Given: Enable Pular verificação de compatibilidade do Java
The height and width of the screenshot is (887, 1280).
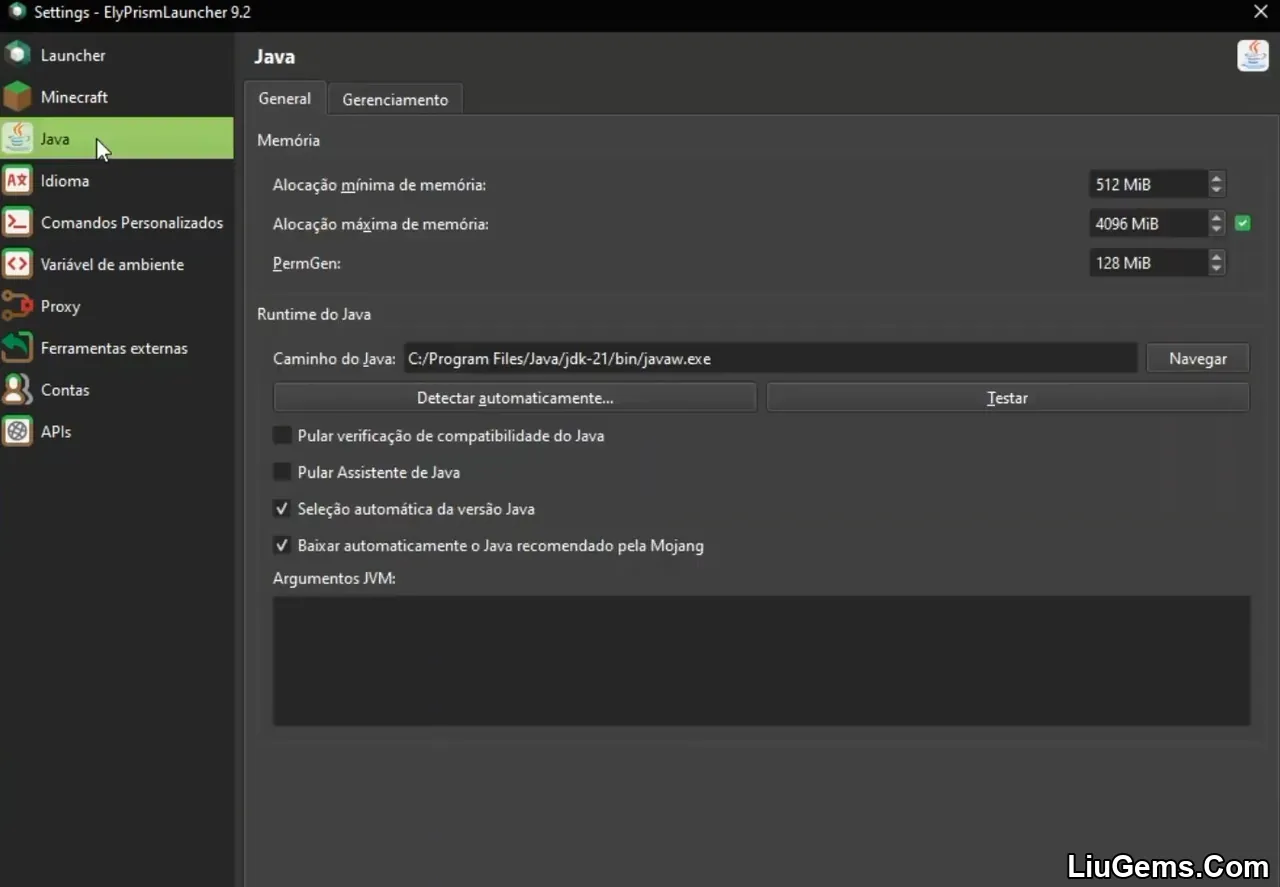Looking at the screenshot, I should 282,436.
